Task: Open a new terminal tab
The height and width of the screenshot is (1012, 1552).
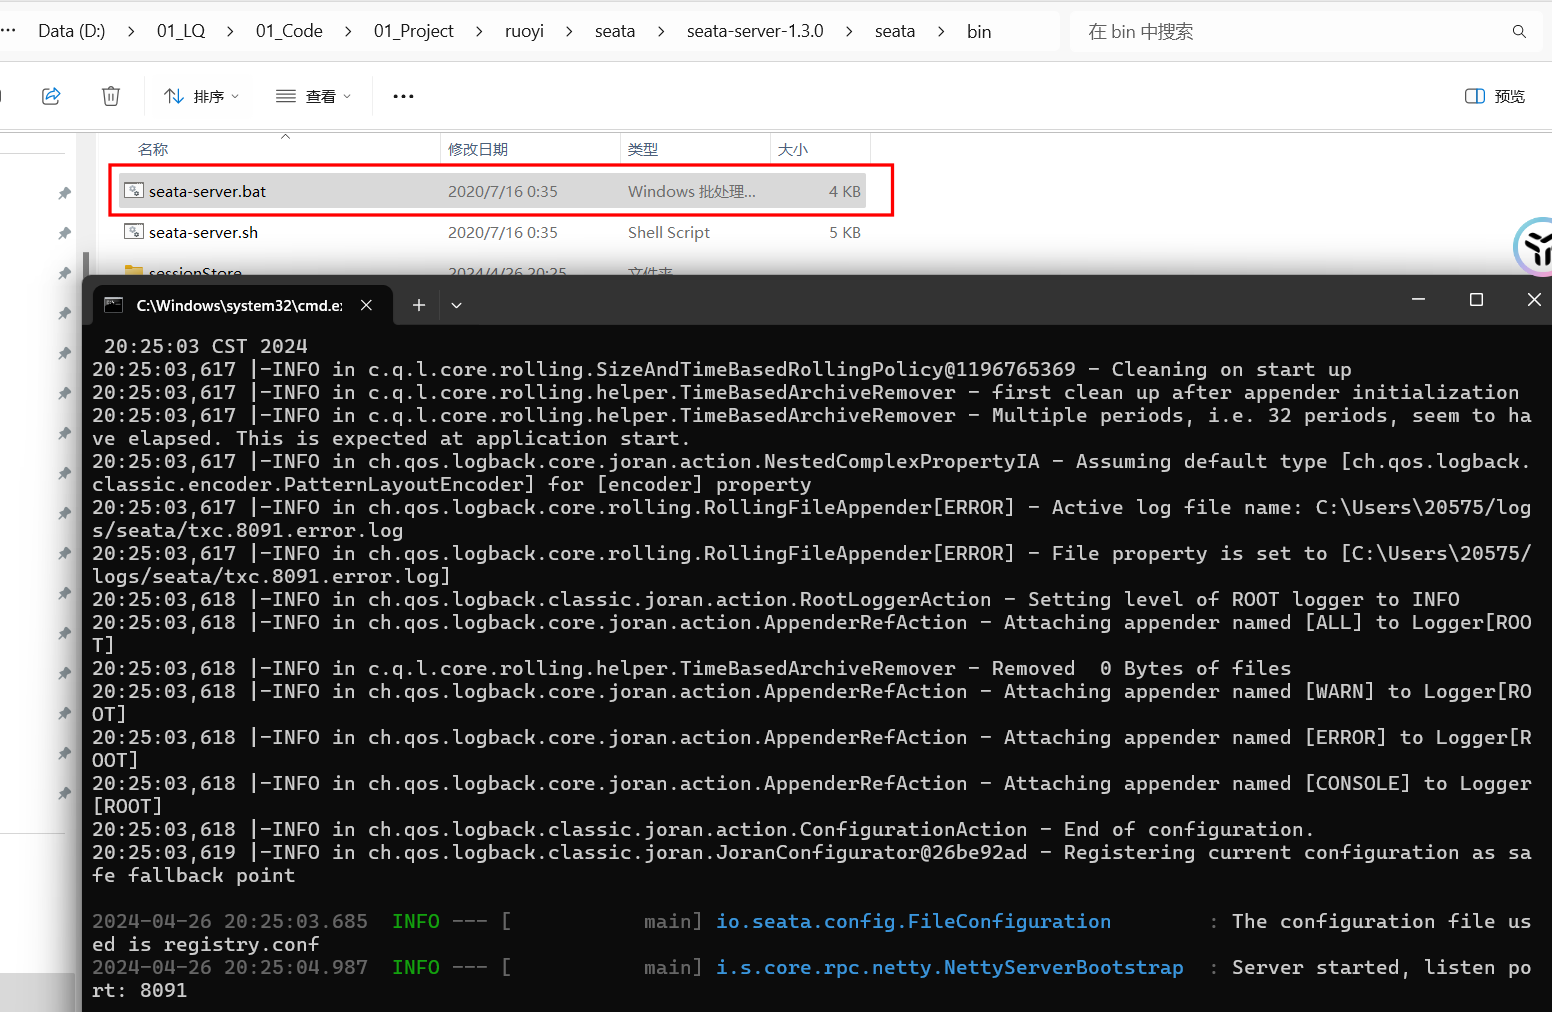Action: point(419,305)
